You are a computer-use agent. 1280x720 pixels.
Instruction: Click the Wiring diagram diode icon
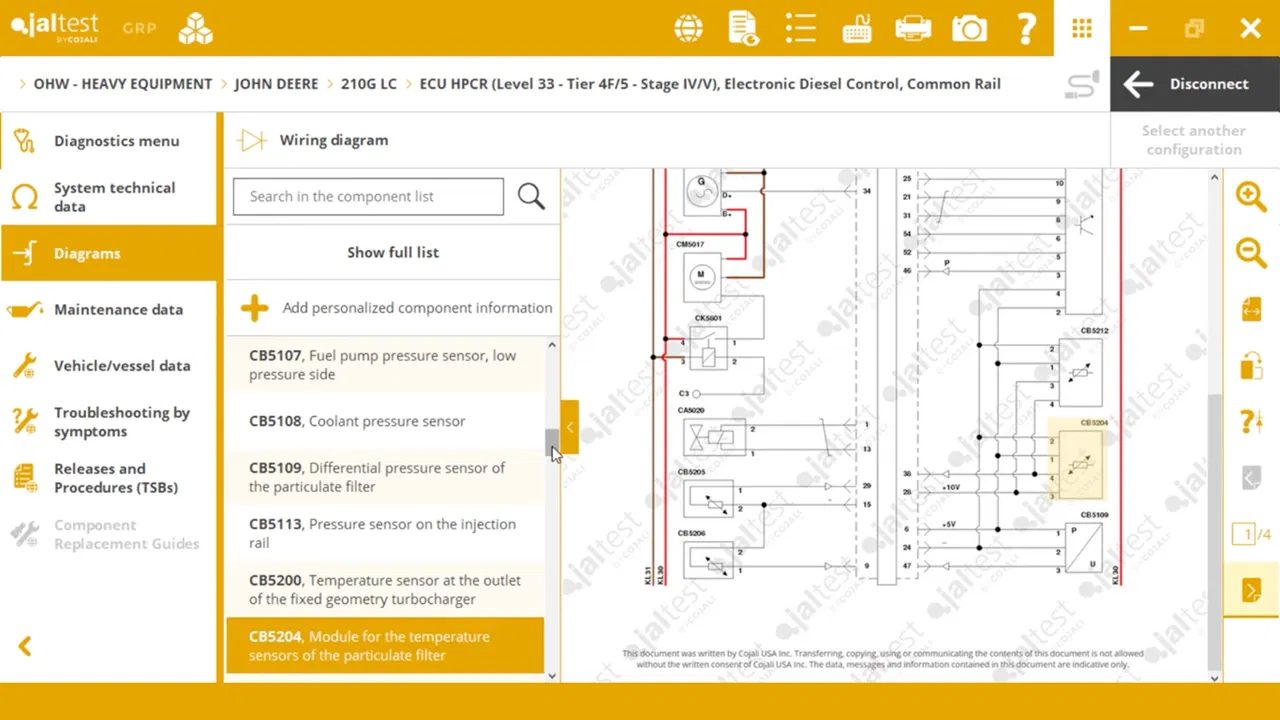coord(252,140)
